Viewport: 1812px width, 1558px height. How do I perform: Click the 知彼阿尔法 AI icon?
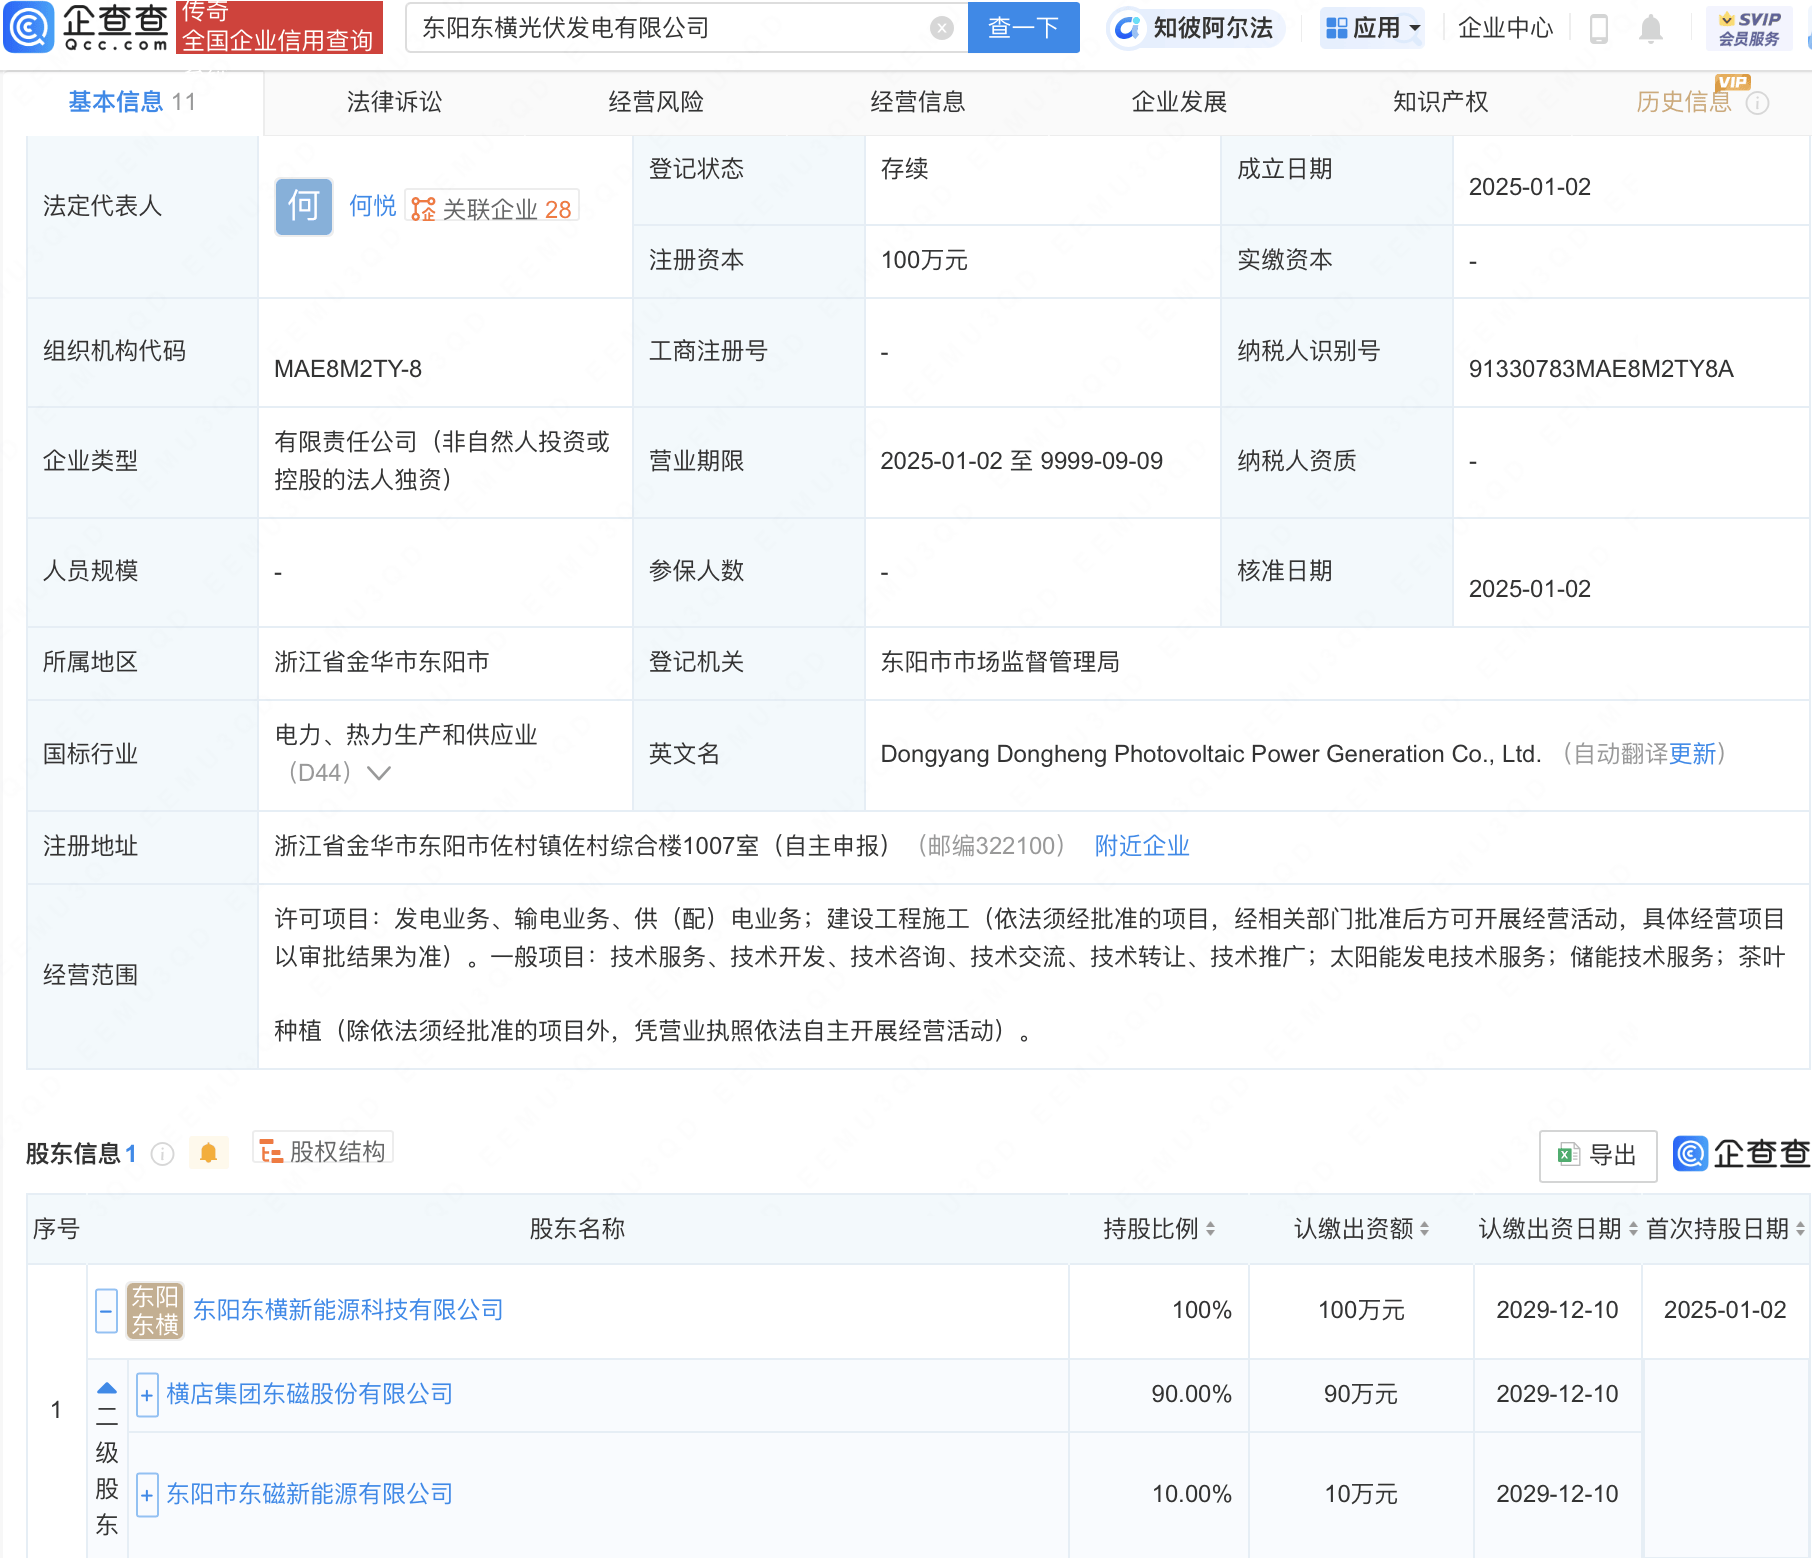coord(1127,28)
